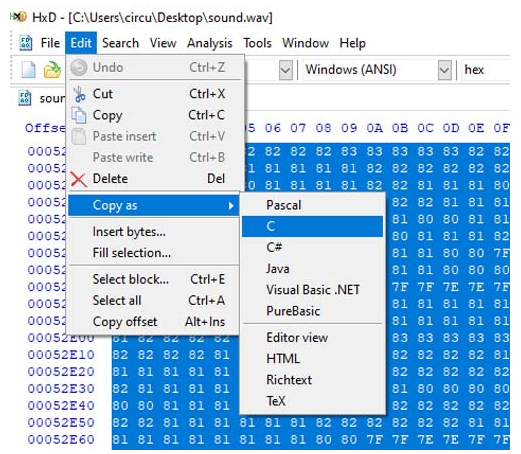The height and width of the screenshot is (454, 521).
Task: Click offset row 00052E40
Action: (61, 406)
